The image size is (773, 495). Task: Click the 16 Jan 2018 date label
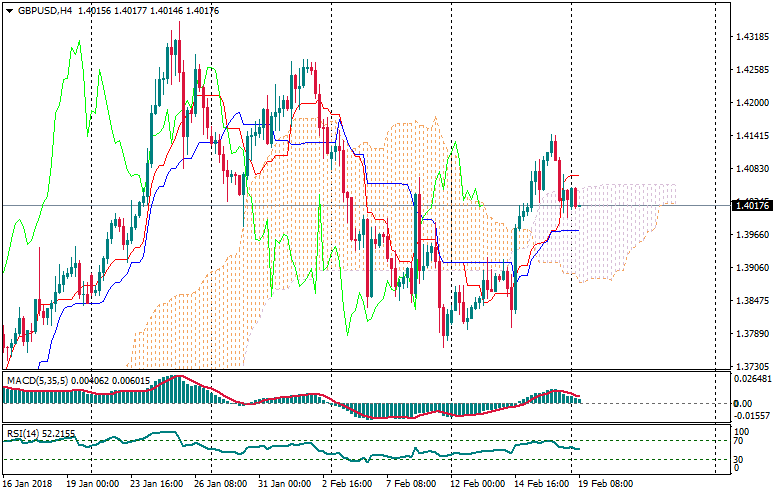(x=28, y=483)
